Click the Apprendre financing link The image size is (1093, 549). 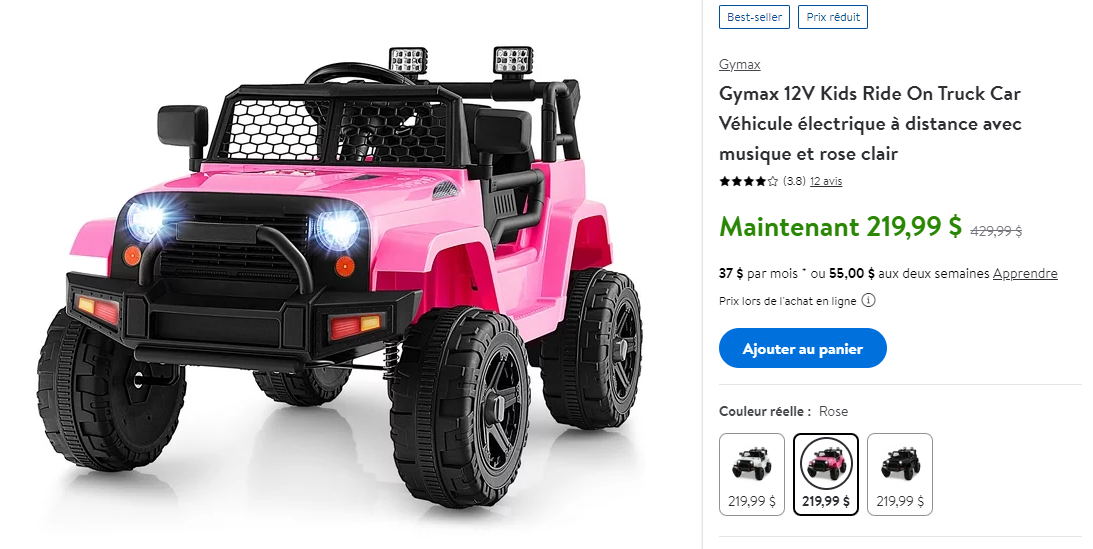(1025, 274)
